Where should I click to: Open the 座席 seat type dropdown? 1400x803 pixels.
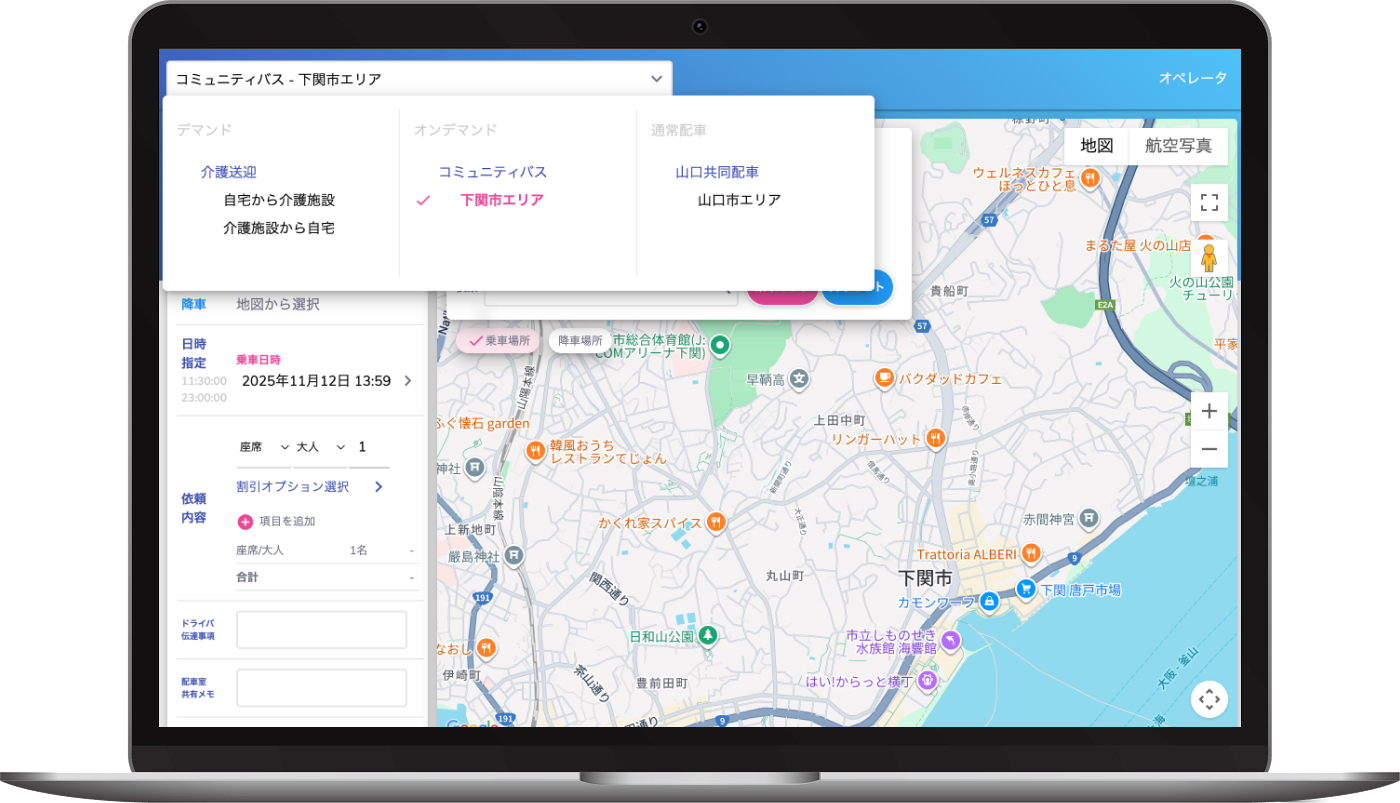[263, 447]
